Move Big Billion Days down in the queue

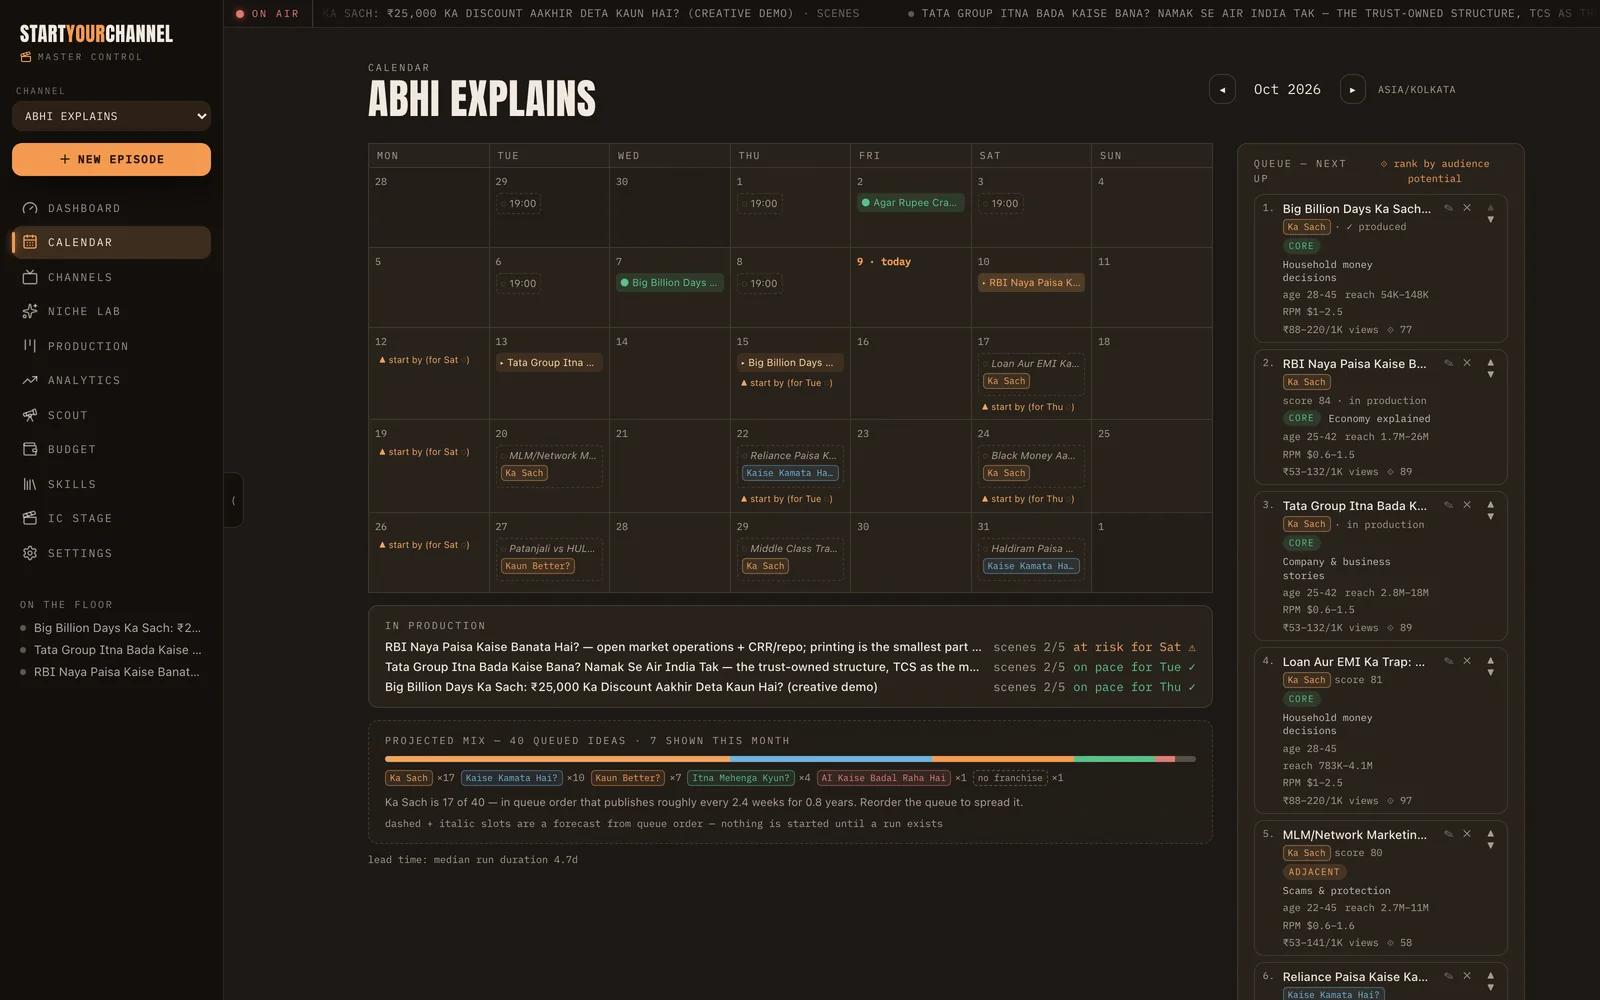1491,219
